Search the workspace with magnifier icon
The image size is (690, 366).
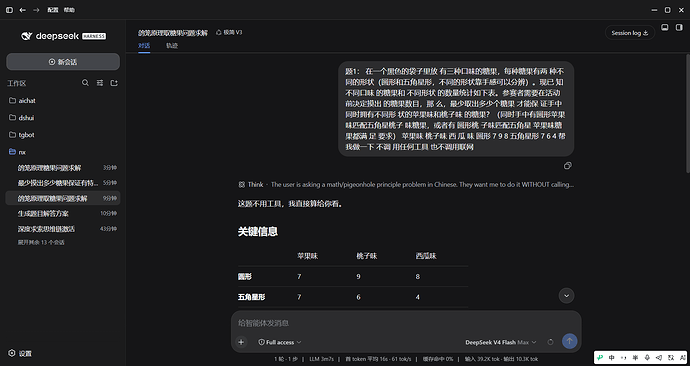(x=85, y=83)
